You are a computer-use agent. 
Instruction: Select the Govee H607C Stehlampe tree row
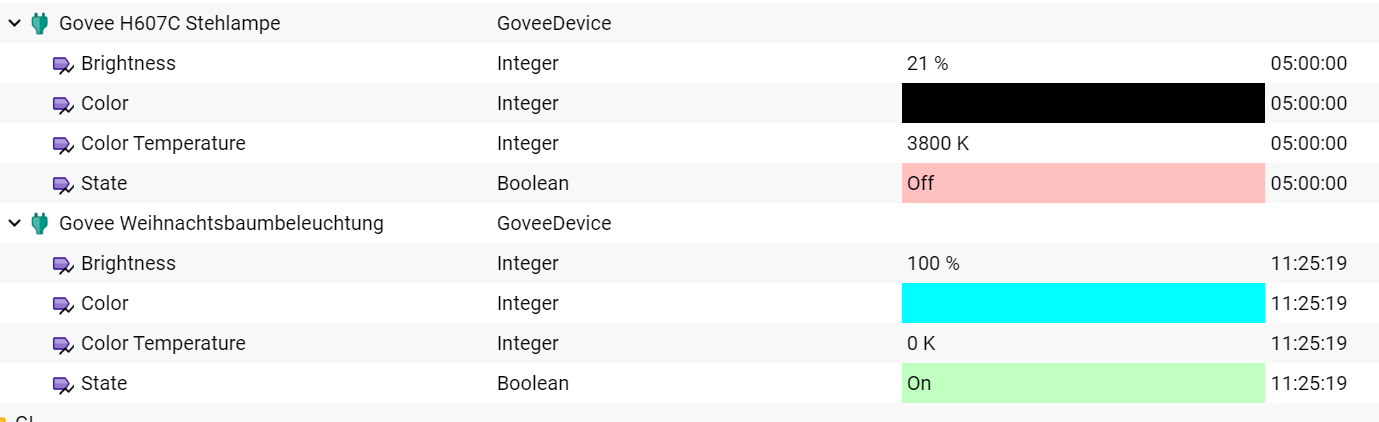tap(689, 23)
